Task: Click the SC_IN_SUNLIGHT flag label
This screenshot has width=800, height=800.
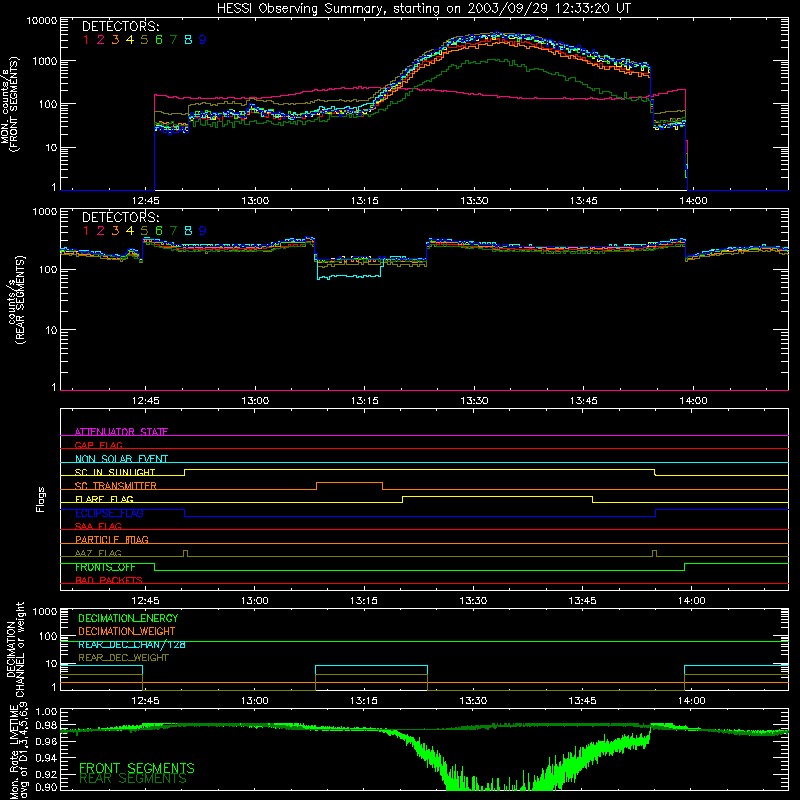Action: (x=115, y=472)
